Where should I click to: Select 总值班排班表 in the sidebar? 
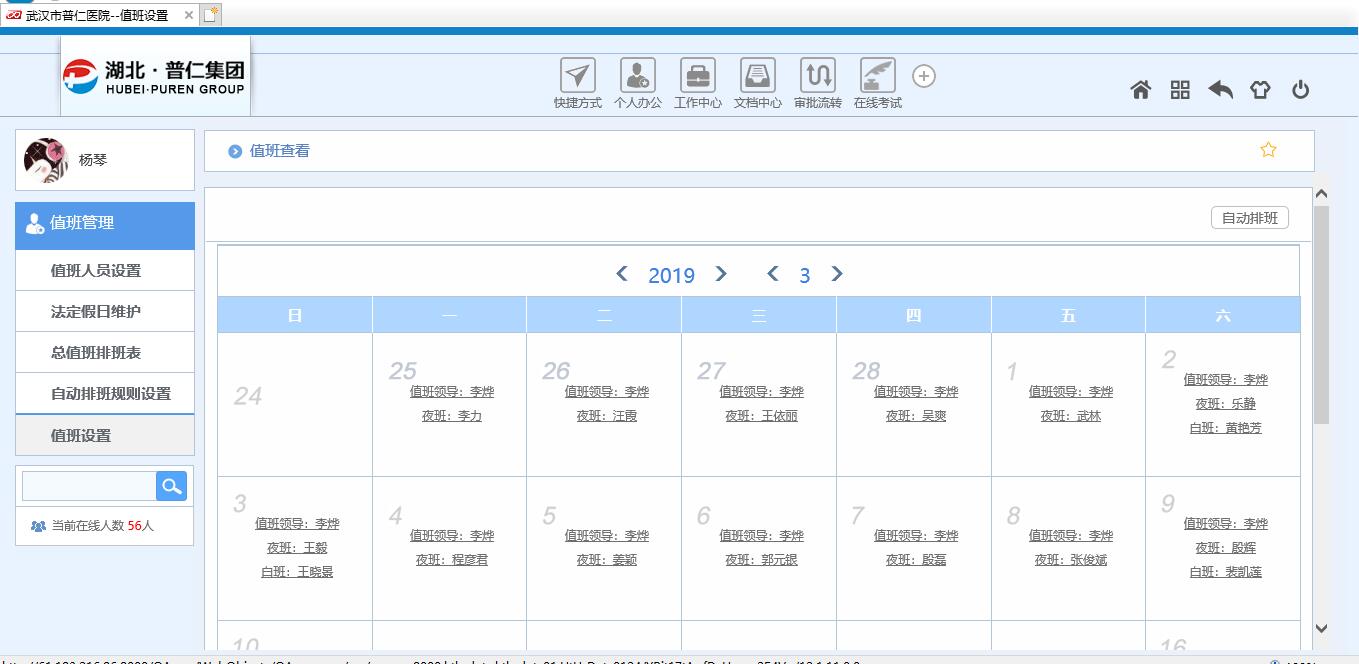coord(96,353)
